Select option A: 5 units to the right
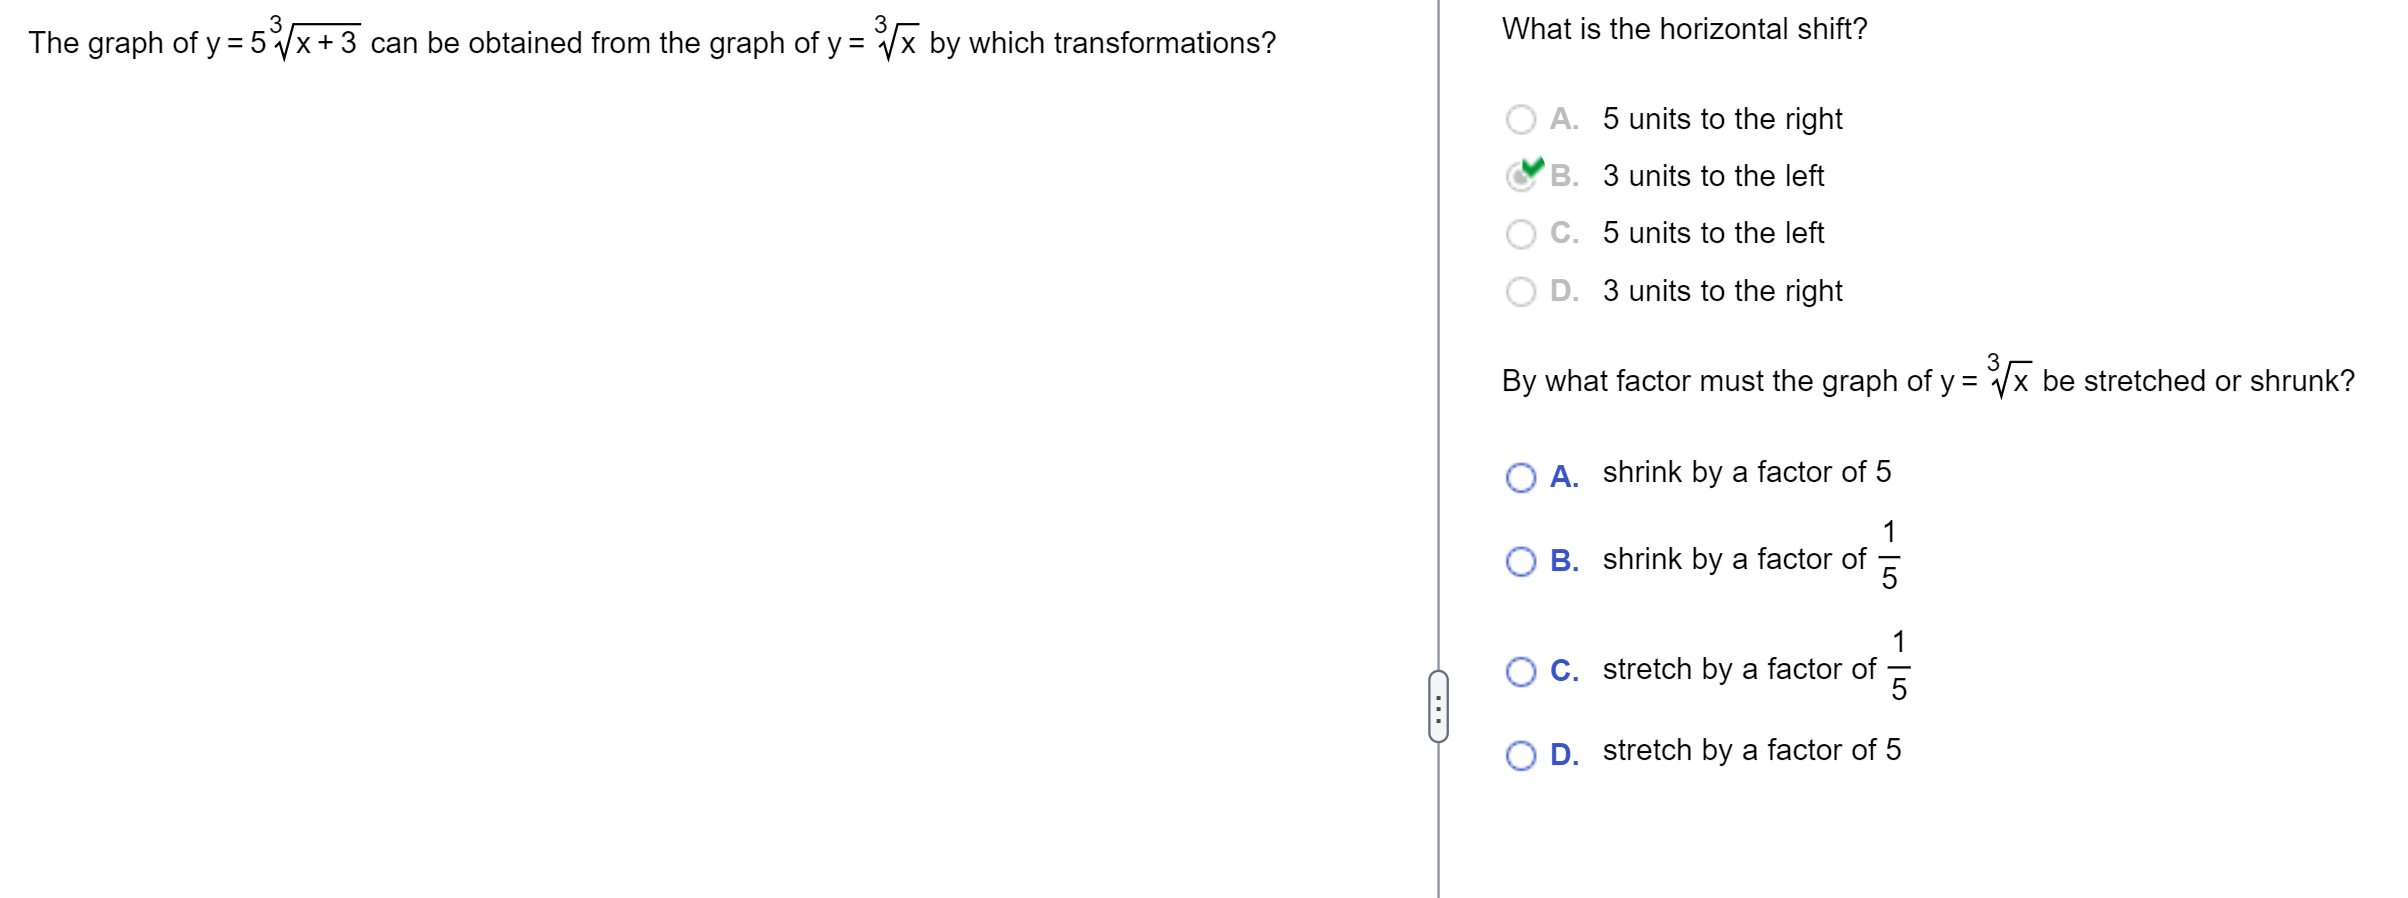2408x898 pixels. (1520, 119)
